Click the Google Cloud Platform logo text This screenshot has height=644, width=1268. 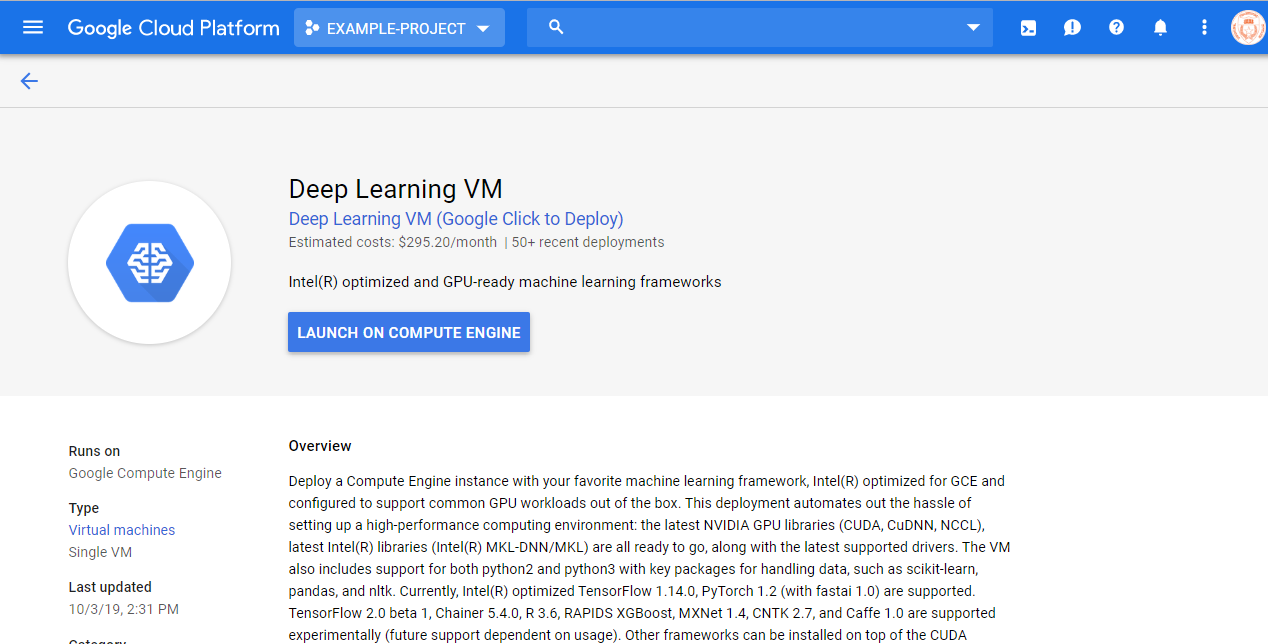pyautogui.click(x=173, y=28)
